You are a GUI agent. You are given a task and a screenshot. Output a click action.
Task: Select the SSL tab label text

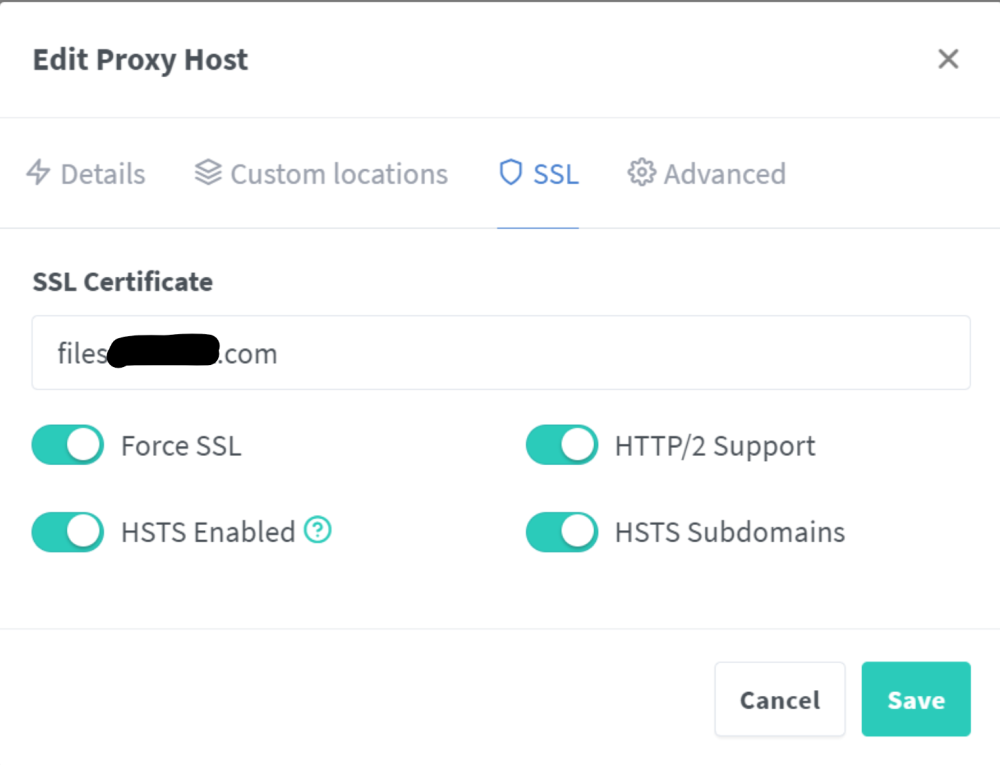(x=556, y=174)
